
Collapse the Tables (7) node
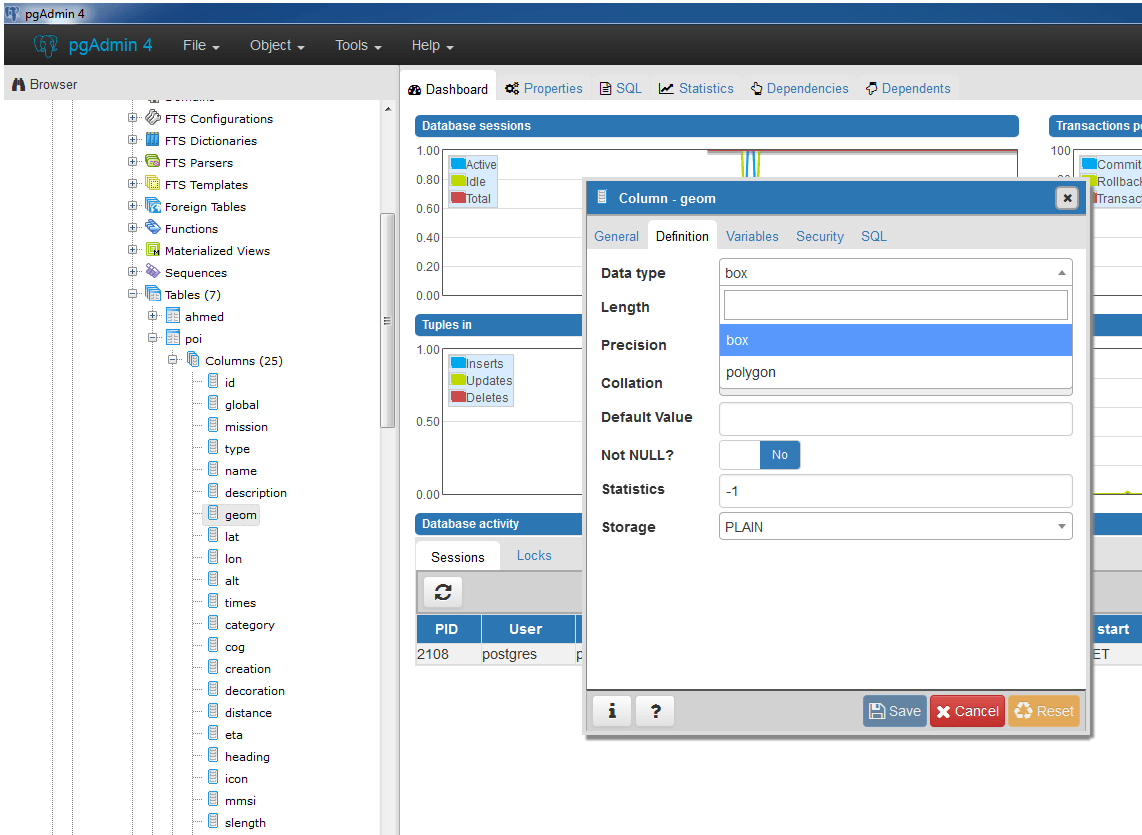(133, 294)
